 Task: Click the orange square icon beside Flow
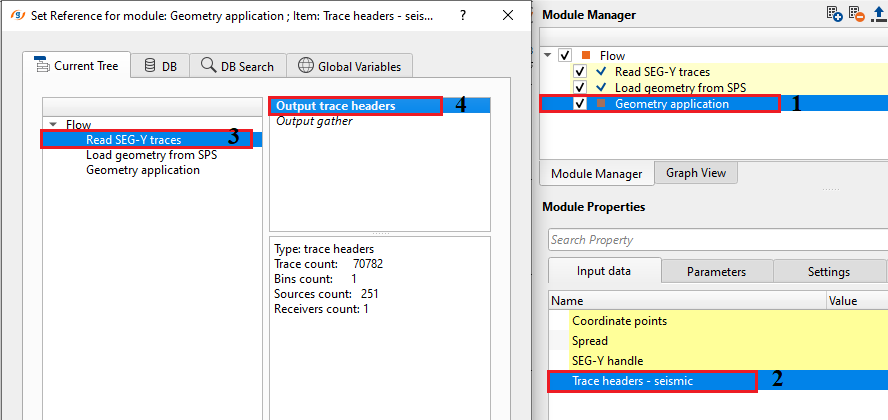pyautogui.click(x=585, y=56)
